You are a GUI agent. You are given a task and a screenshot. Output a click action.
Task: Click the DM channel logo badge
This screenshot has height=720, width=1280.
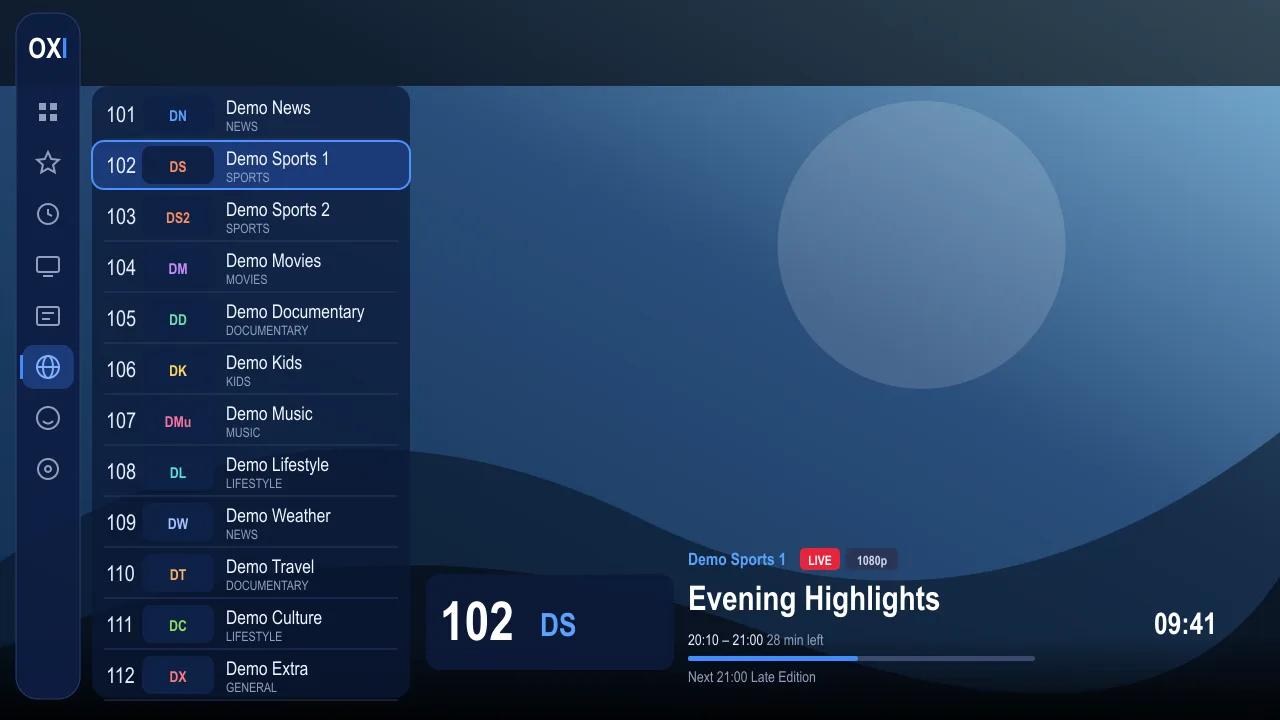point(178,269)
